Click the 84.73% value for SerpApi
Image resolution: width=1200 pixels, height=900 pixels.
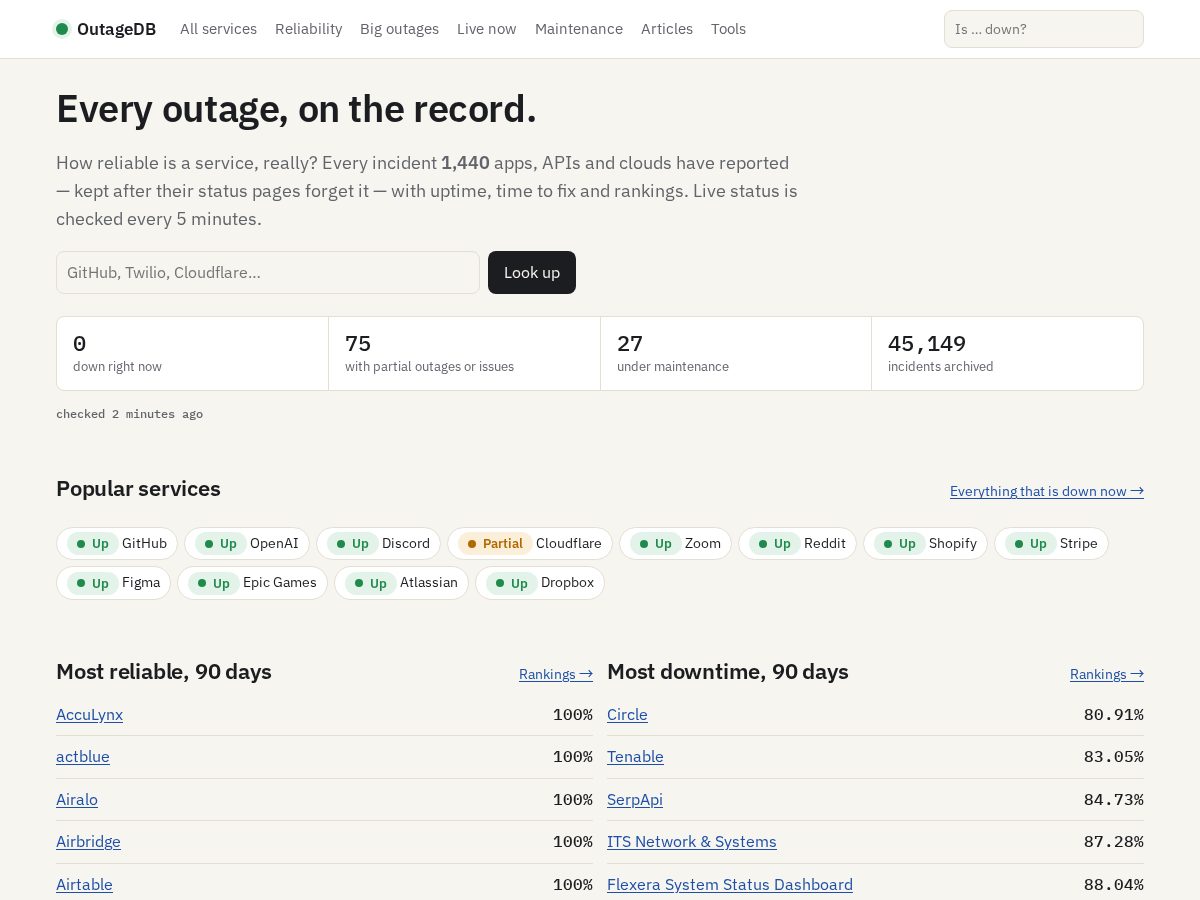(x=1113, y=799)
